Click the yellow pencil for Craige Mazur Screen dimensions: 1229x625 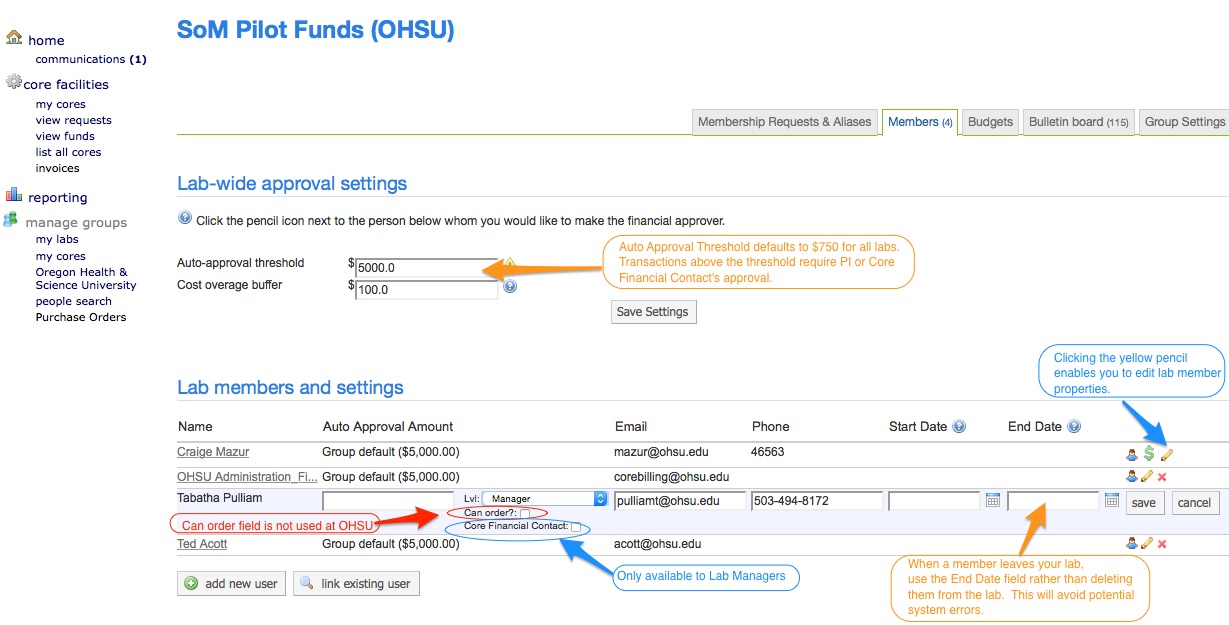pos(1166,454)
